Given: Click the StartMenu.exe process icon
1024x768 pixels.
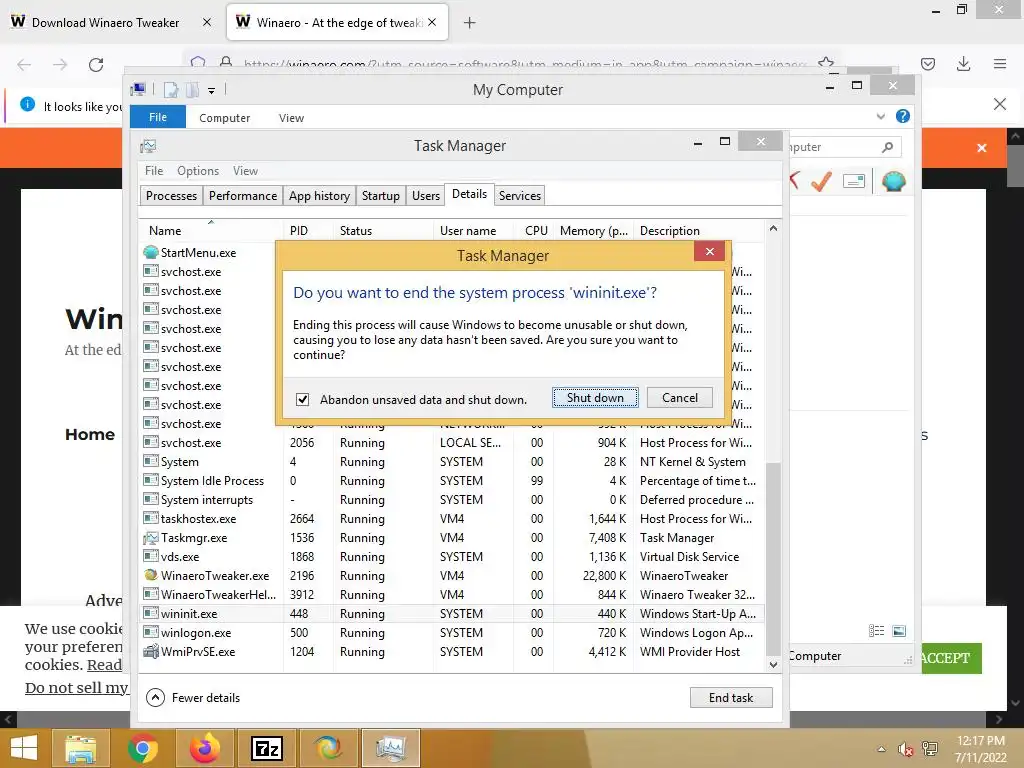Looking at the screenshot, I should (151, 252).
